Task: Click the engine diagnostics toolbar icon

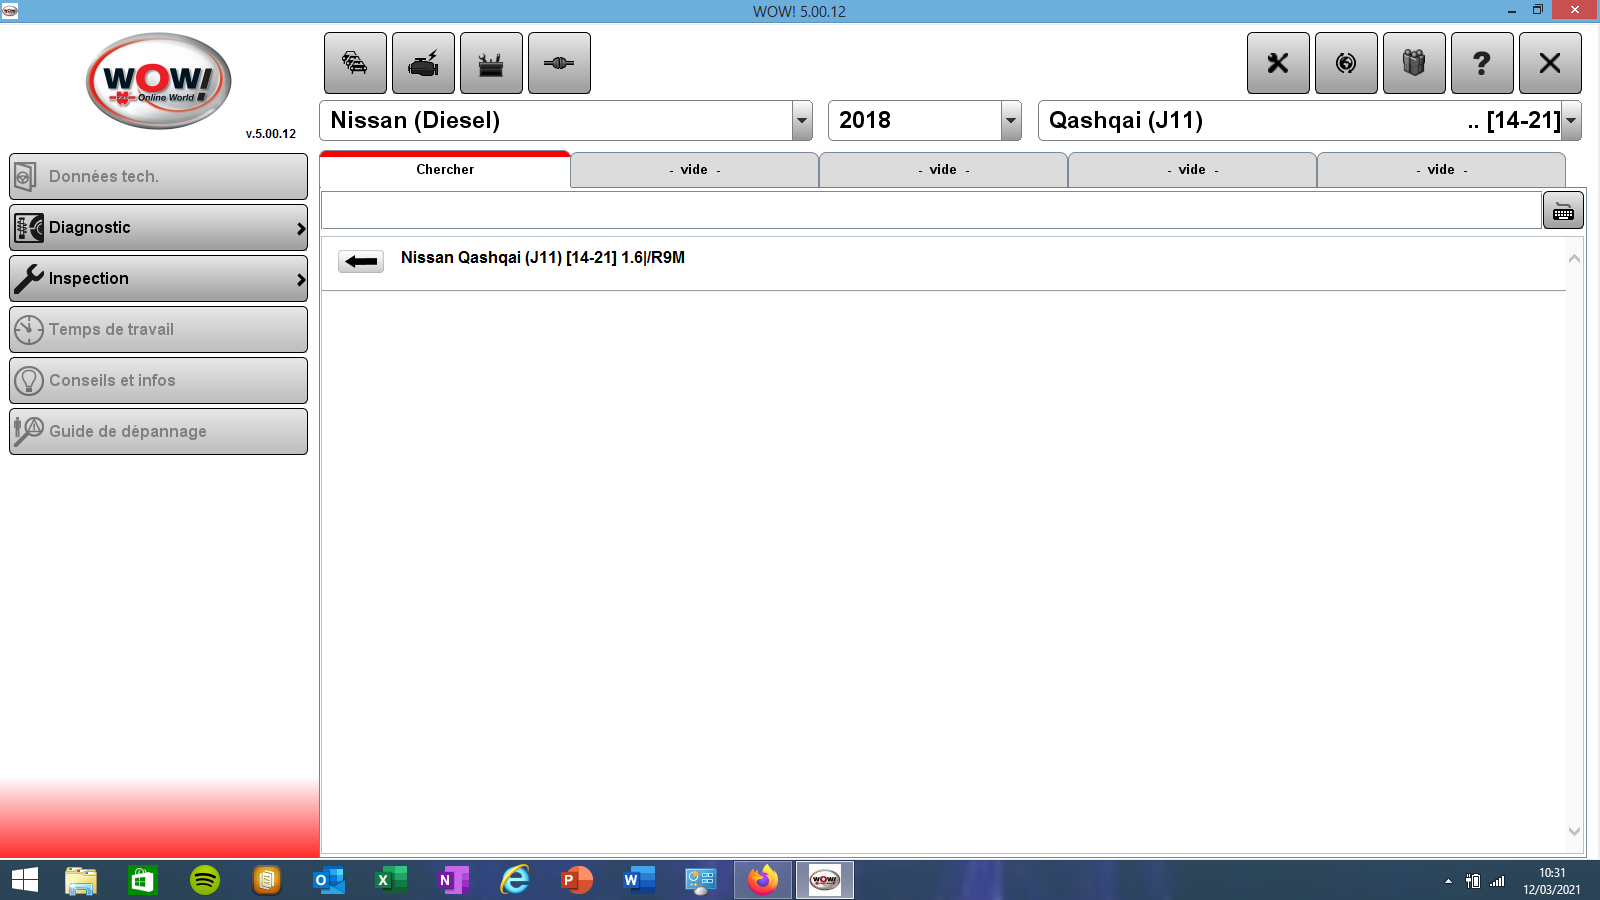Action: click(423, 63)
